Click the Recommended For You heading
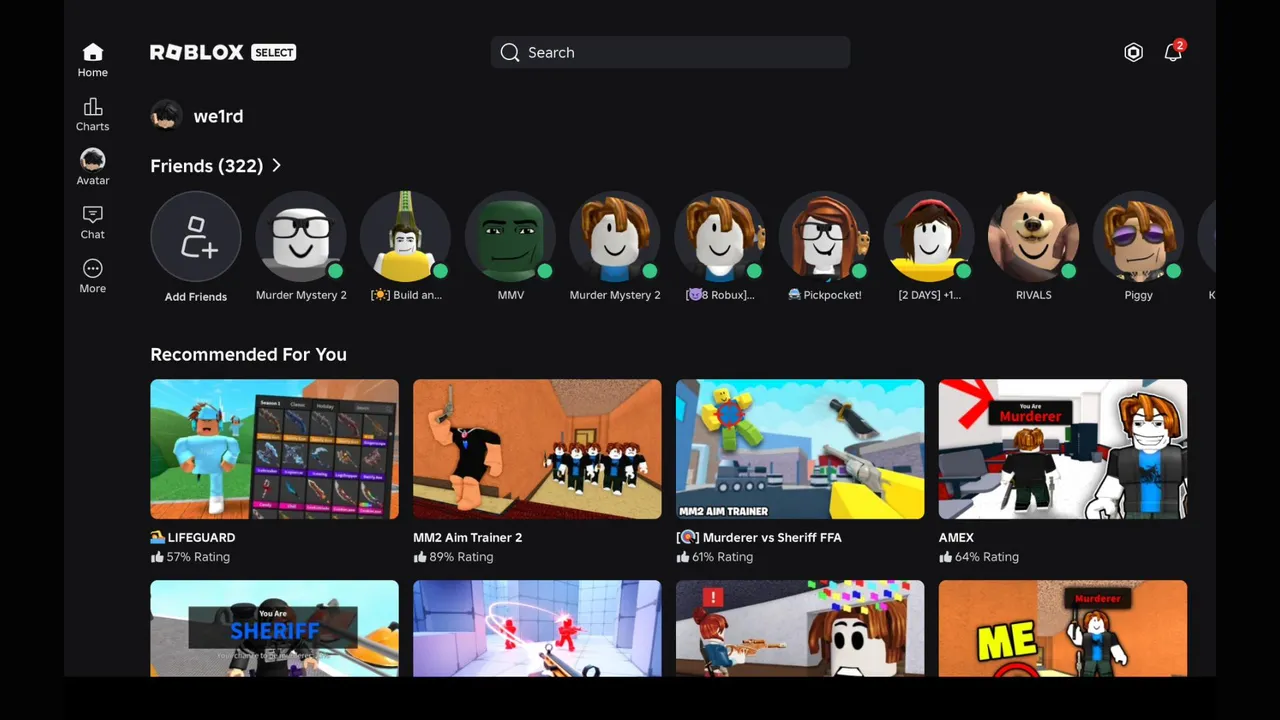Viewport: 1280px width, 720px height. [248, 354]
